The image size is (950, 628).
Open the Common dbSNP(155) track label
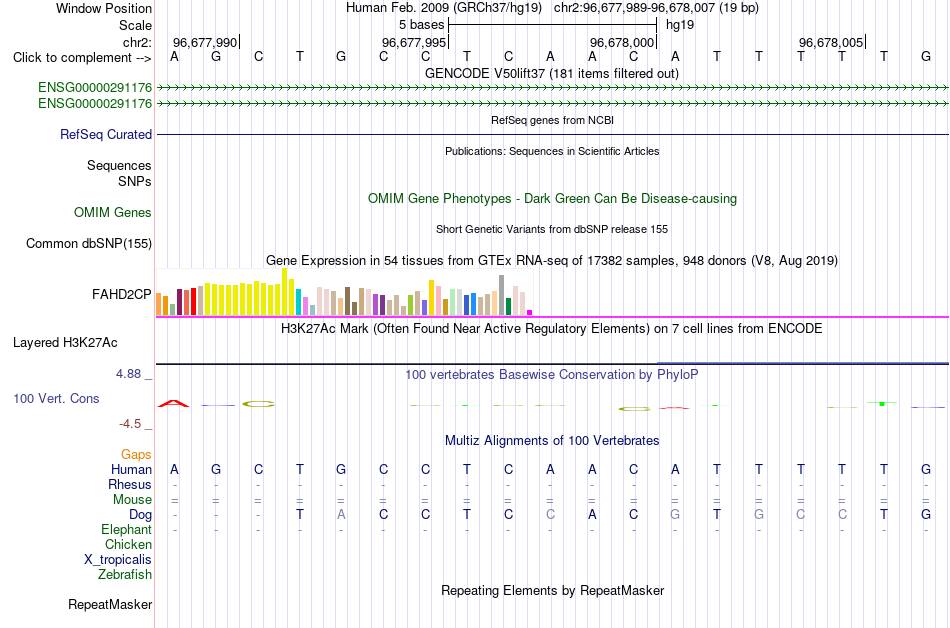(88, 243)
